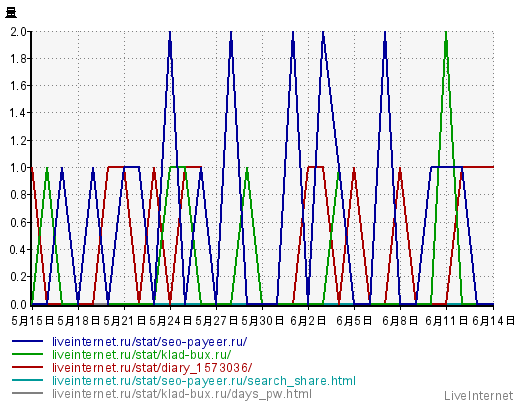
Task: Click the 5月24日 date axis label
Action: (170, 321)
